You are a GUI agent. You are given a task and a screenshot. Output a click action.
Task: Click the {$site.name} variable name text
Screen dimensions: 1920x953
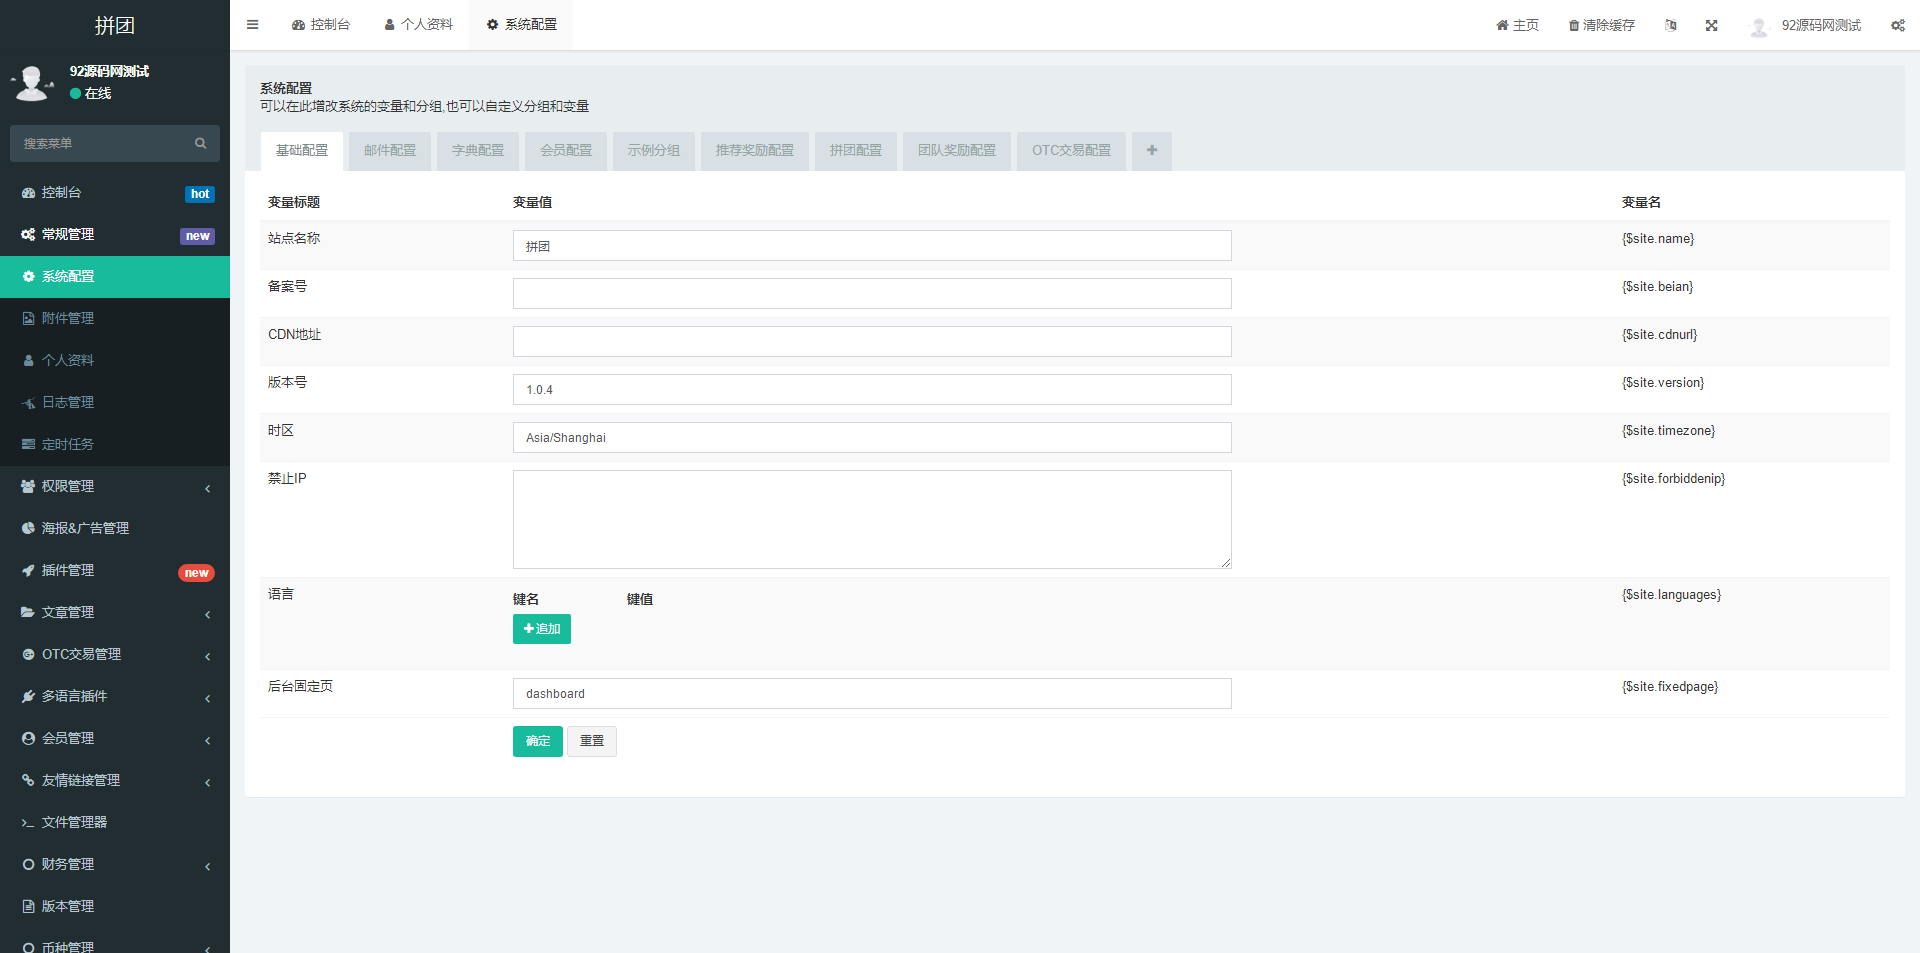[1658, 239]
